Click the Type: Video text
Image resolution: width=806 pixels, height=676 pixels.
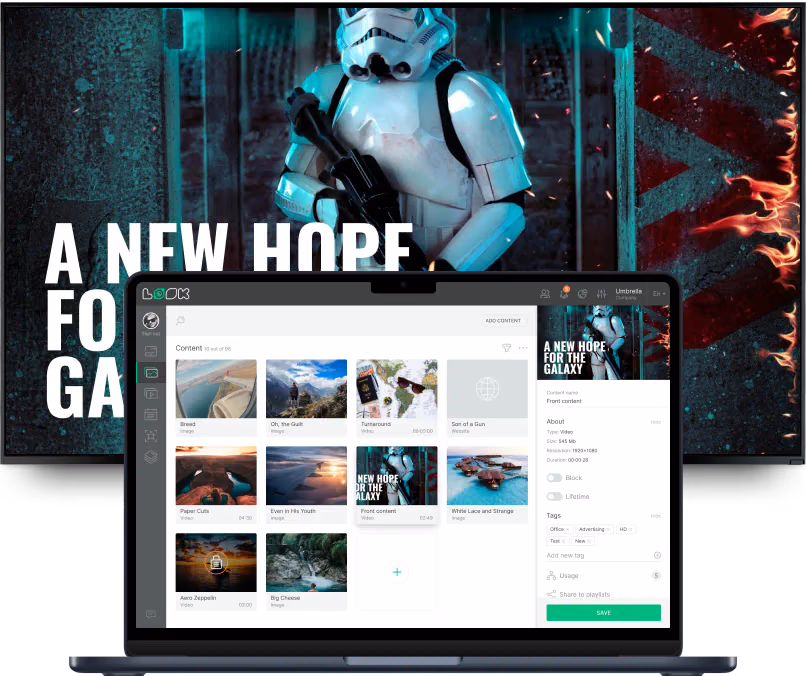point(560,432)
